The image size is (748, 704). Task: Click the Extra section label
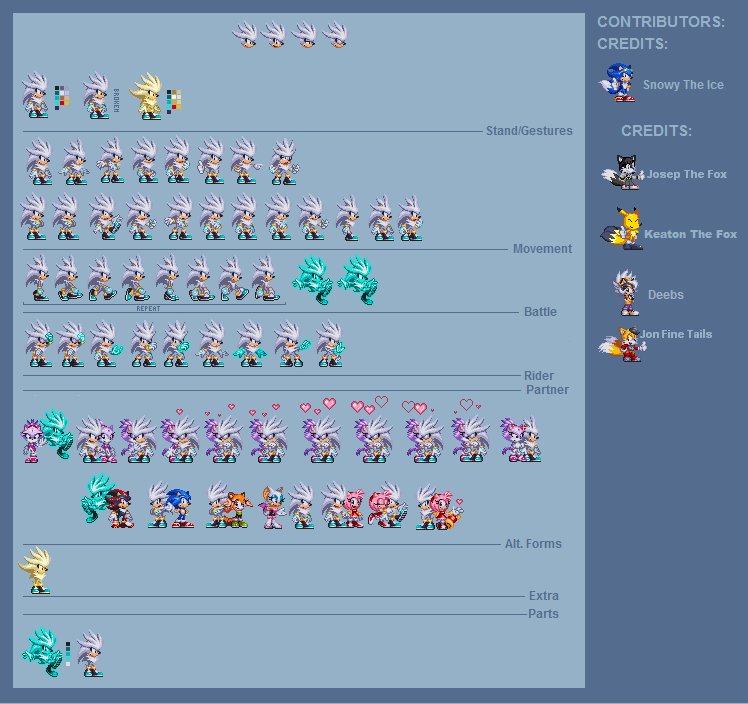tap(543, 596)
